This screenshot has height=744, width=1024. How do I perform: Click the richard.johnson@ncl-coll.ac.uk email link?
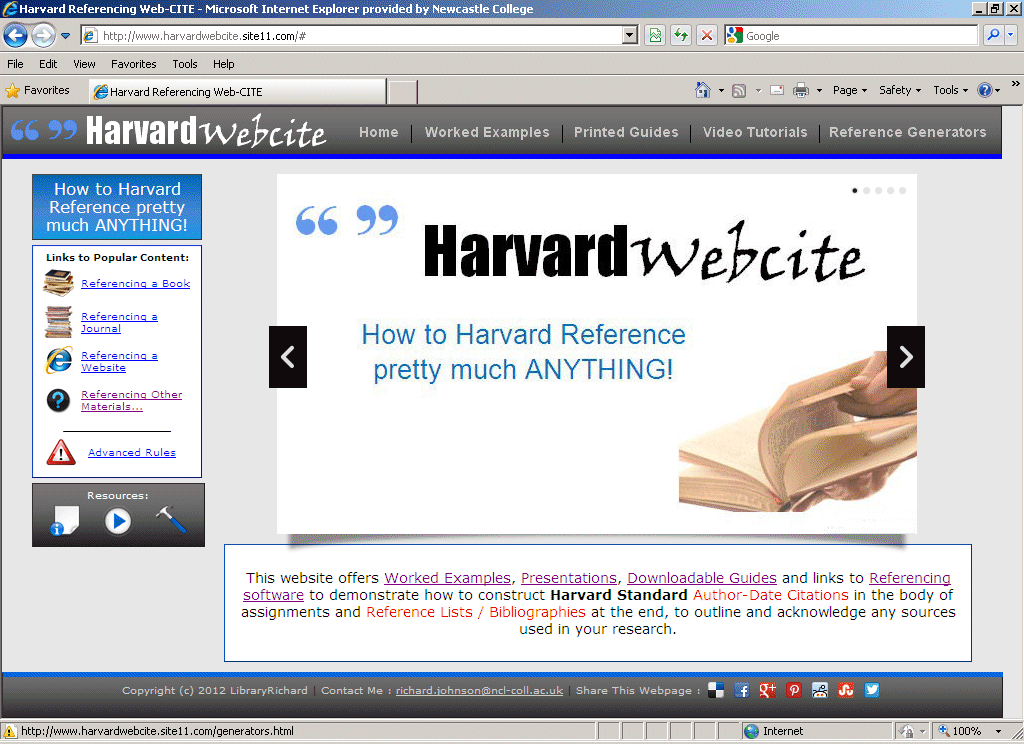tap(479, 690)
